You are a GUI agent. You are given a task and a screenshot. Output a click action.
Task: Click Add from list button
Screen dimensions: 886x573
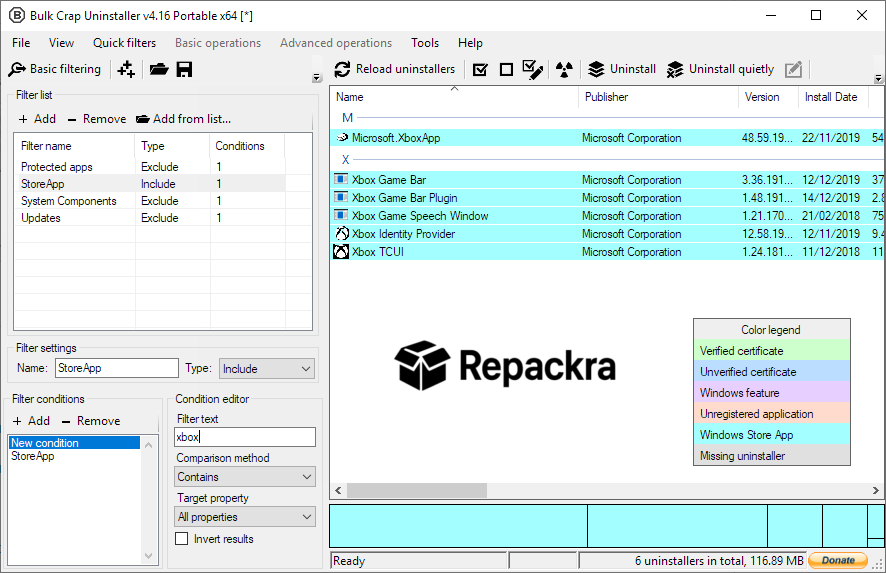[184, 119]
